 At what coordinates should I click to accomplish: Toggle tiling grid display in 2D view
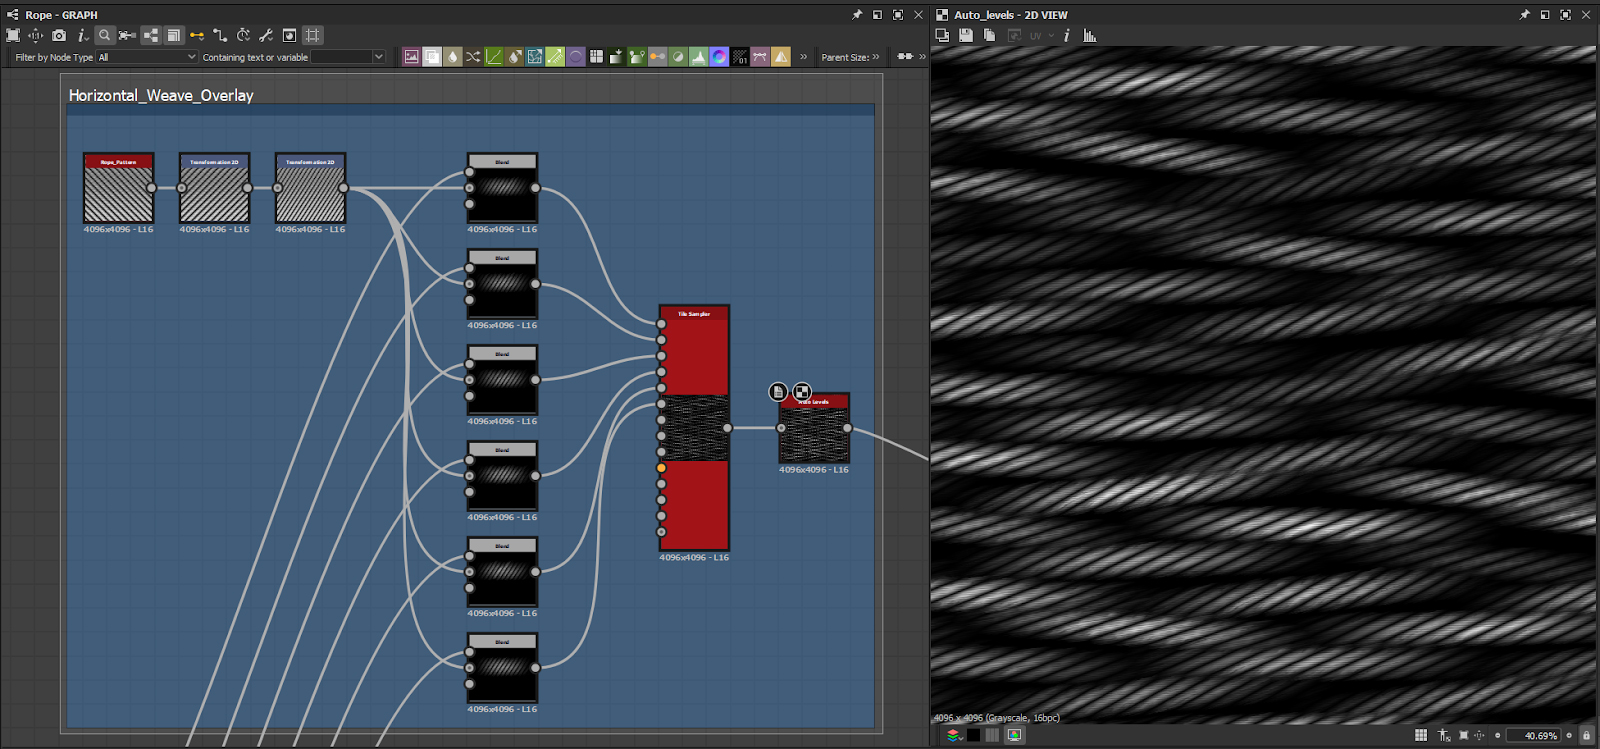(1421, 735)
